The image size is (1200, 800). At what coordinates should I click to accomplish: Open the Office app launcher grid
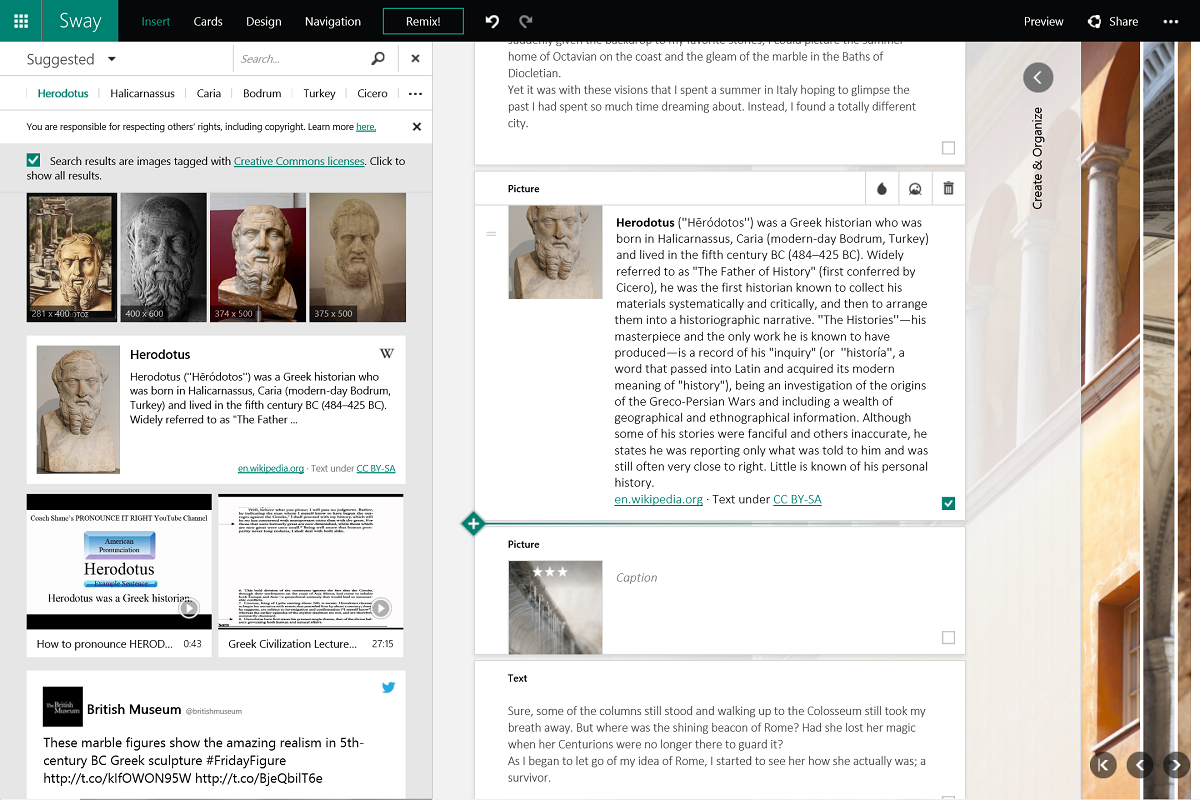point(19,20)
